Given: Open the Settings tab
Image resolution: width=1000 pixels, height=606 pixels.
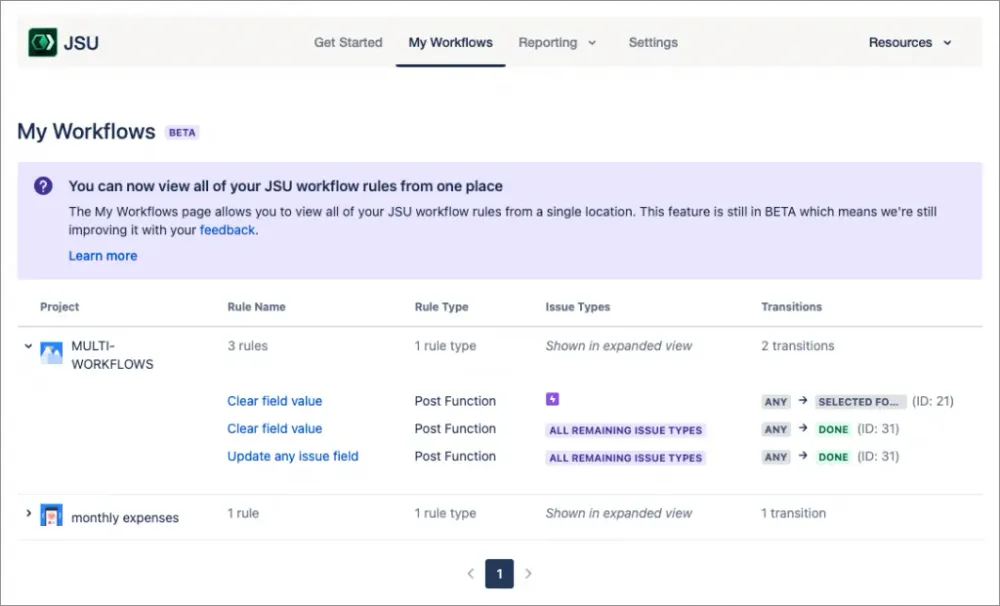Looking at the screenshot, I should (x=653, y=43).
